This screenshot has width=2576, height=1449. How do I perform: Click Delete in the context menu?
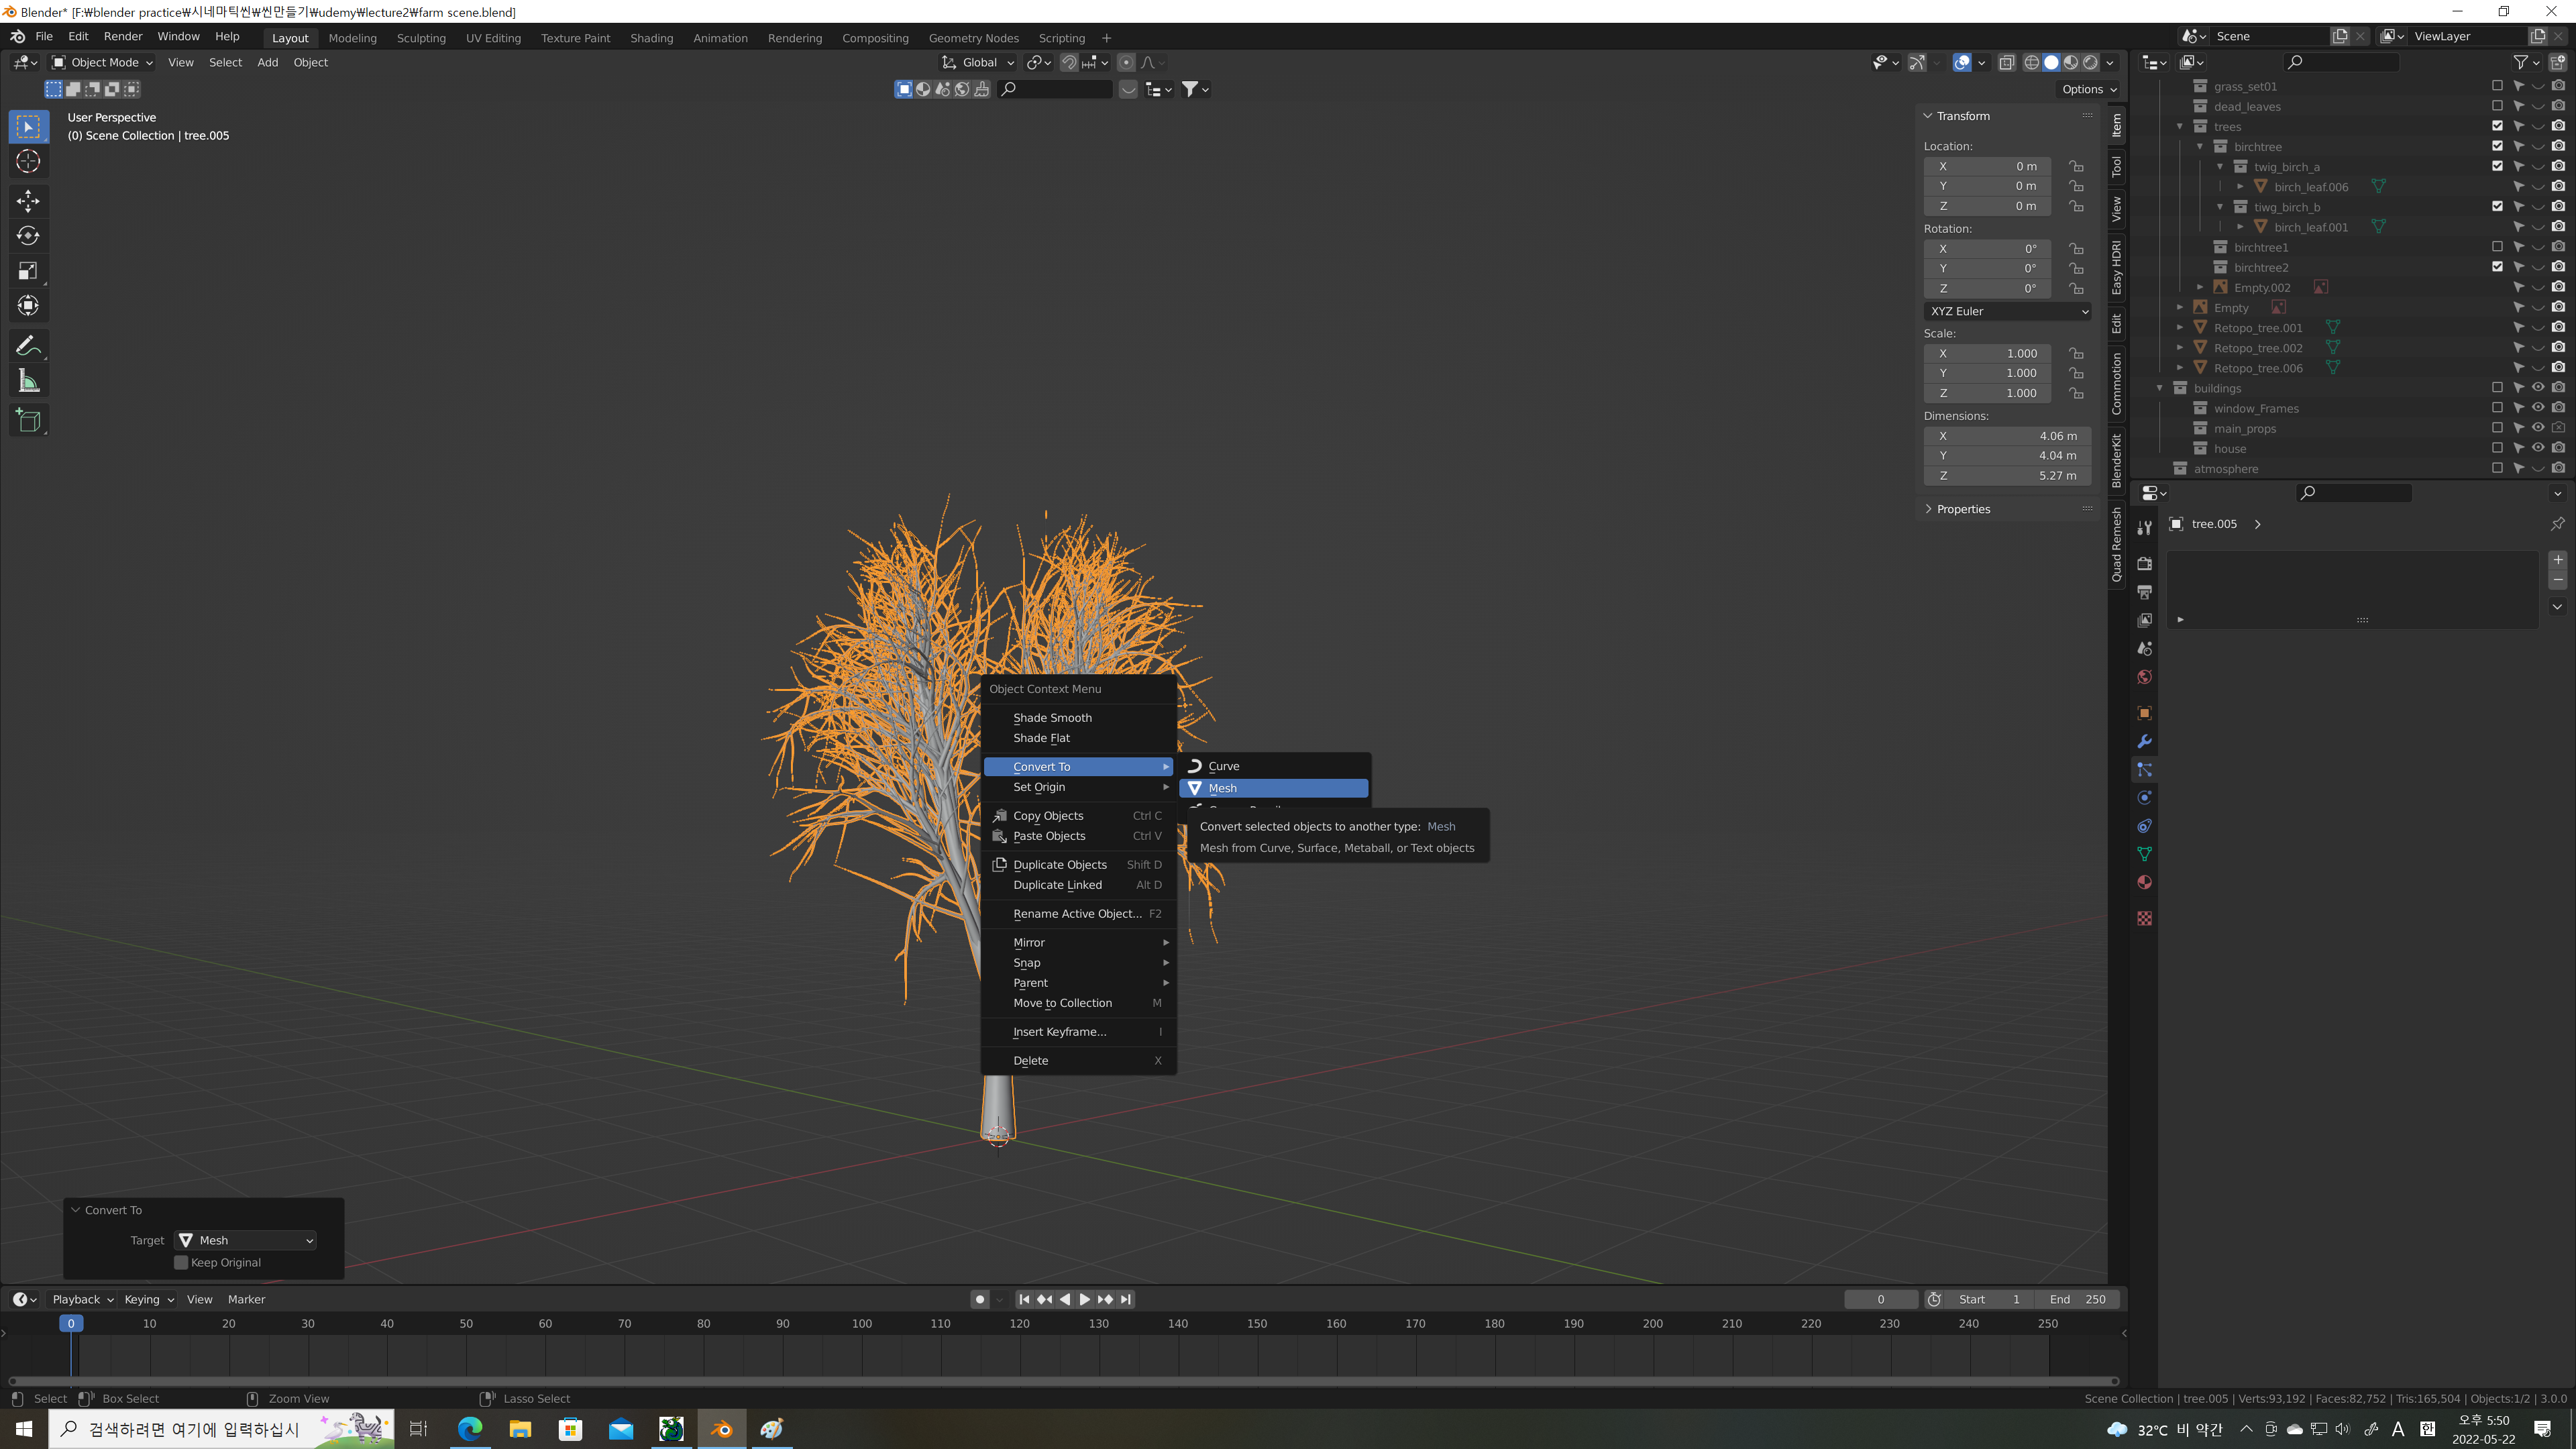[1030, 1060]
